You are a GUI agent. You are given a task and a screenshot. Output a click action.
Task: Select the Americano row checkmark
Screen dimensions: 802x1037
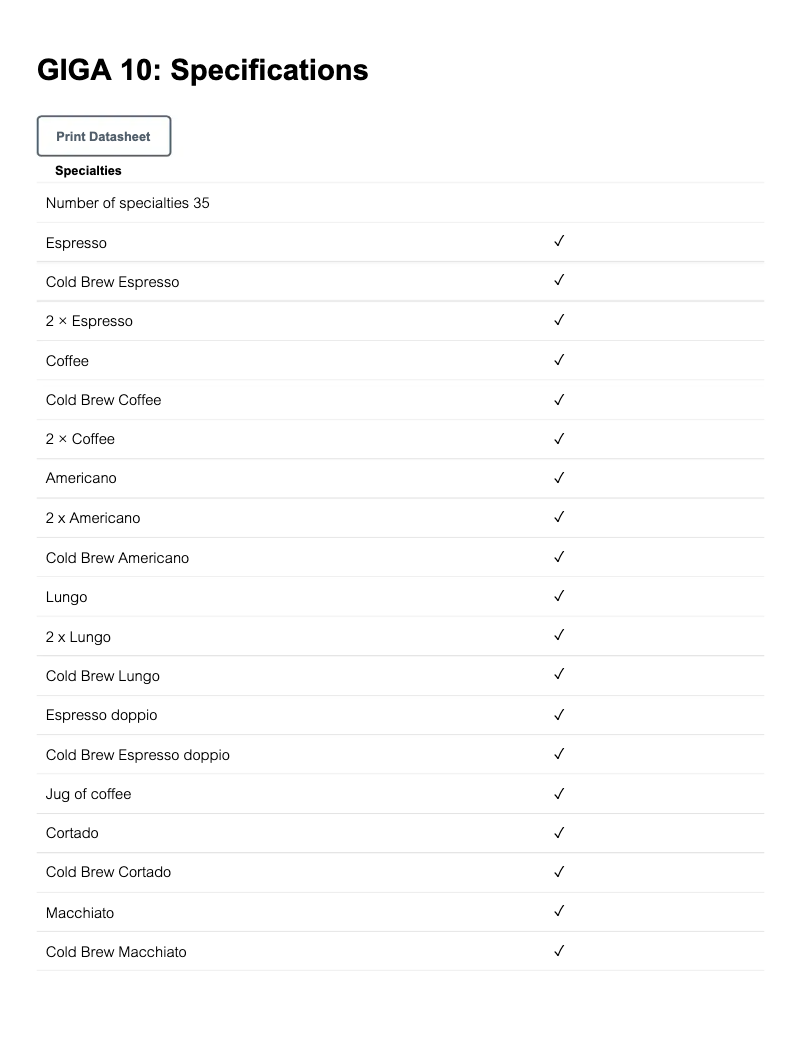(x=559, y=478)
